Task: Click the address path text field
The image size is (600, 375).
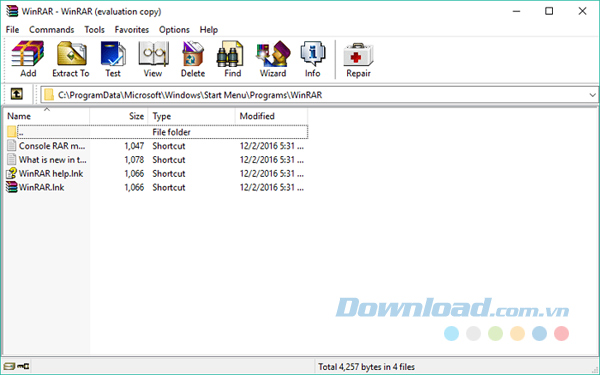Action: coord(320,95)
